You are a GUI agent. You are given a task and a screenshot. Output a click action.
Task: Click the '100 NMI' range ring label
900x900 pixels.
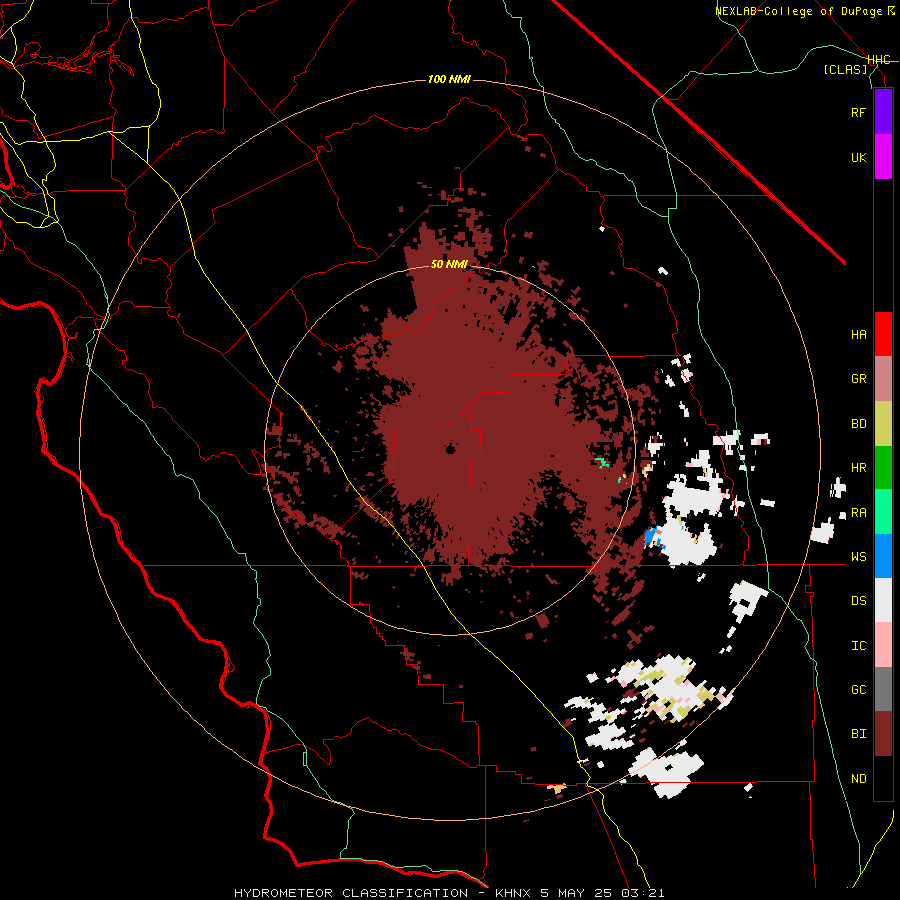[449, 79]
